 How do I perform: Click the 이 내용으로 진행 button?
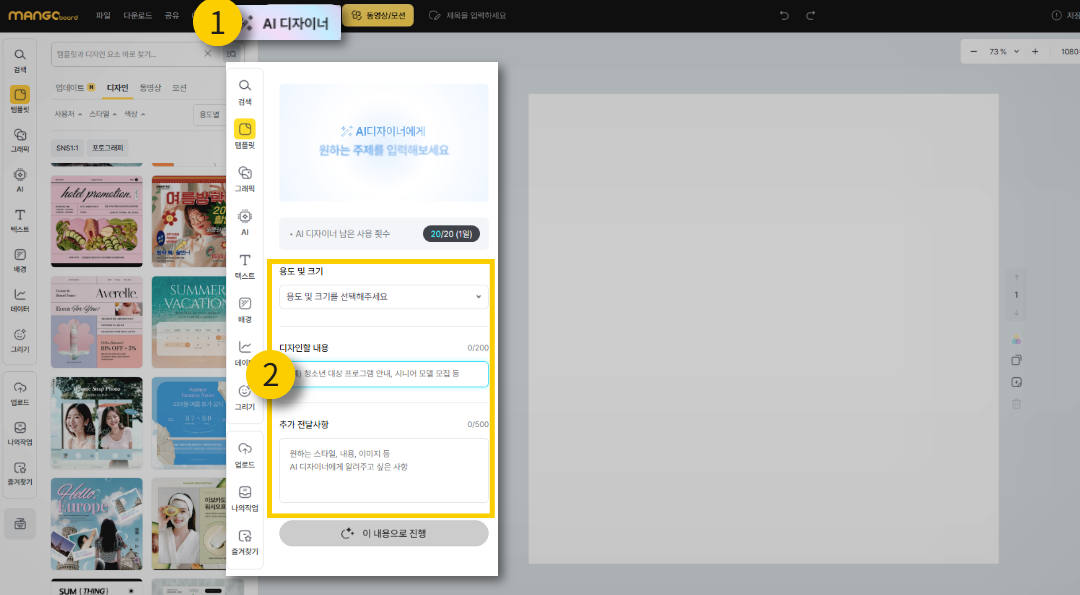pos(384,533)
